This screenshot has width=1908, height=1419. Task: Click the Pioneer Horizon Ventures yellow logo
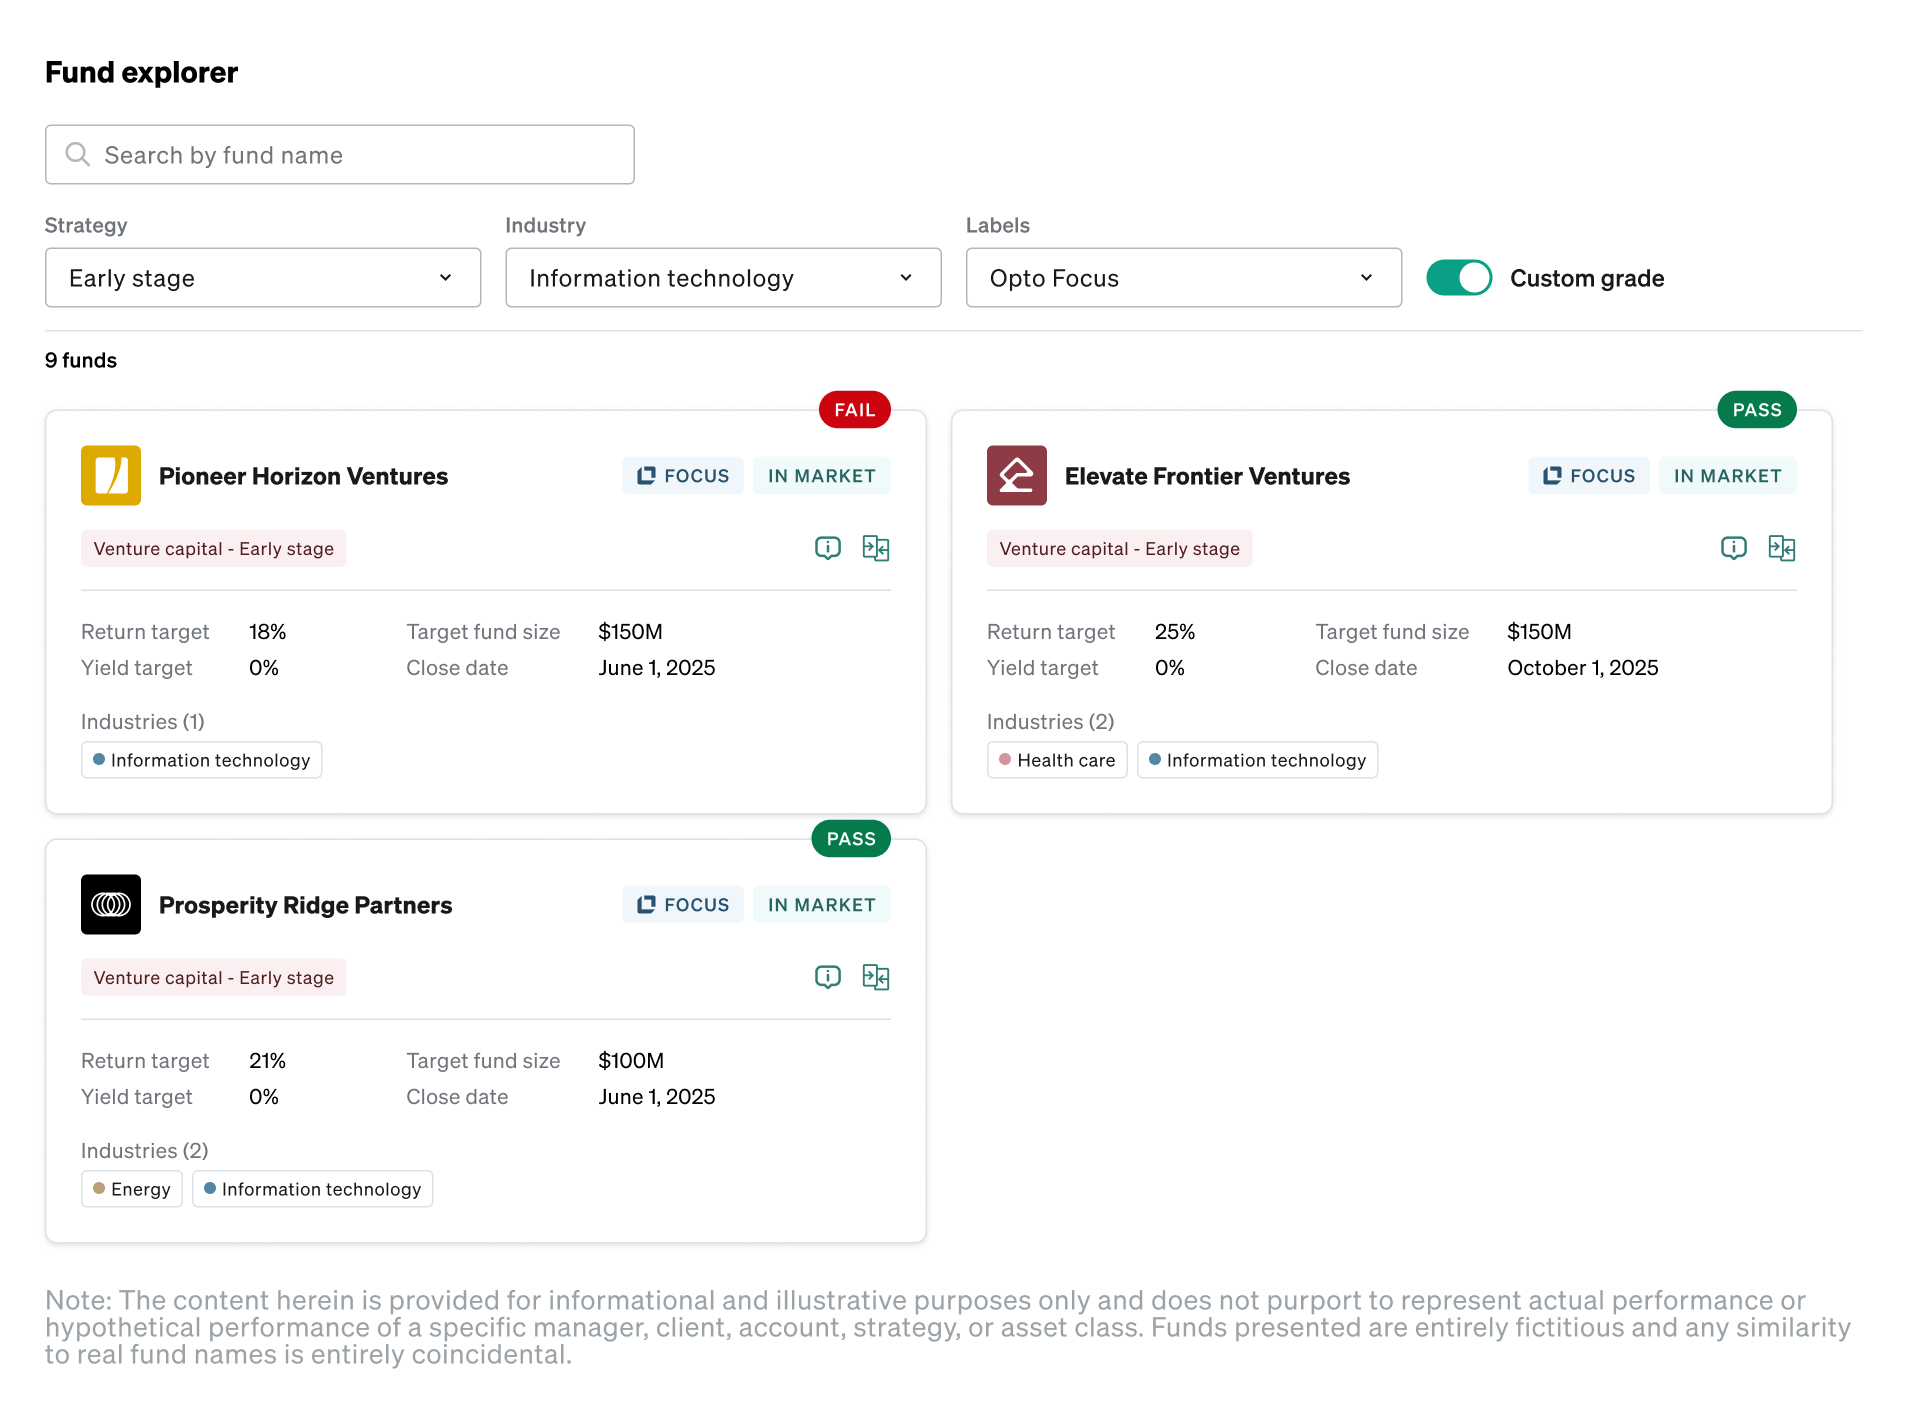point(111,476)
